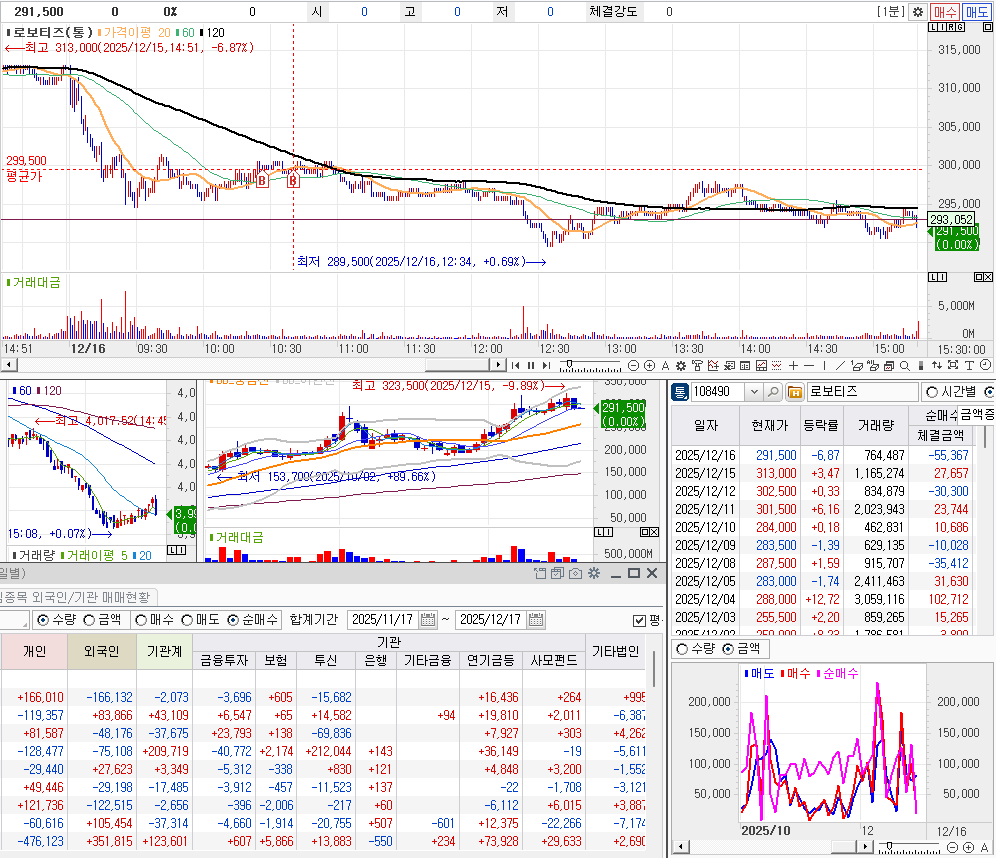Click the L button at top of price axis
This screenshot has width=996, height=858.
click(932, 27)
